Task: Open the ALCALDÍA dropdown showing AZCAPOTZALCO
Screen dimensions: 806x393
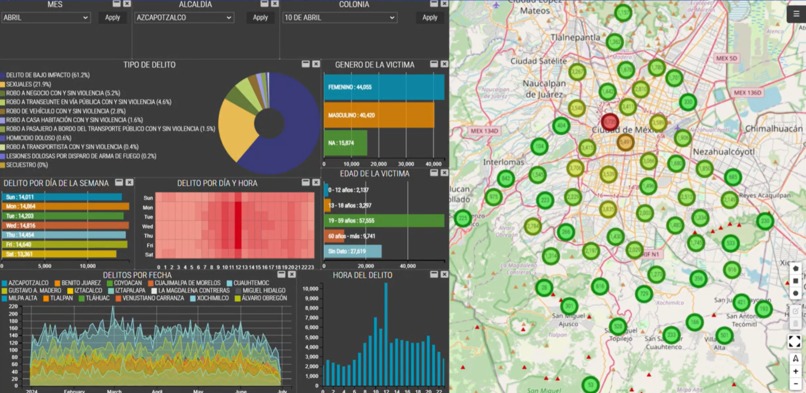Action: 185,17
